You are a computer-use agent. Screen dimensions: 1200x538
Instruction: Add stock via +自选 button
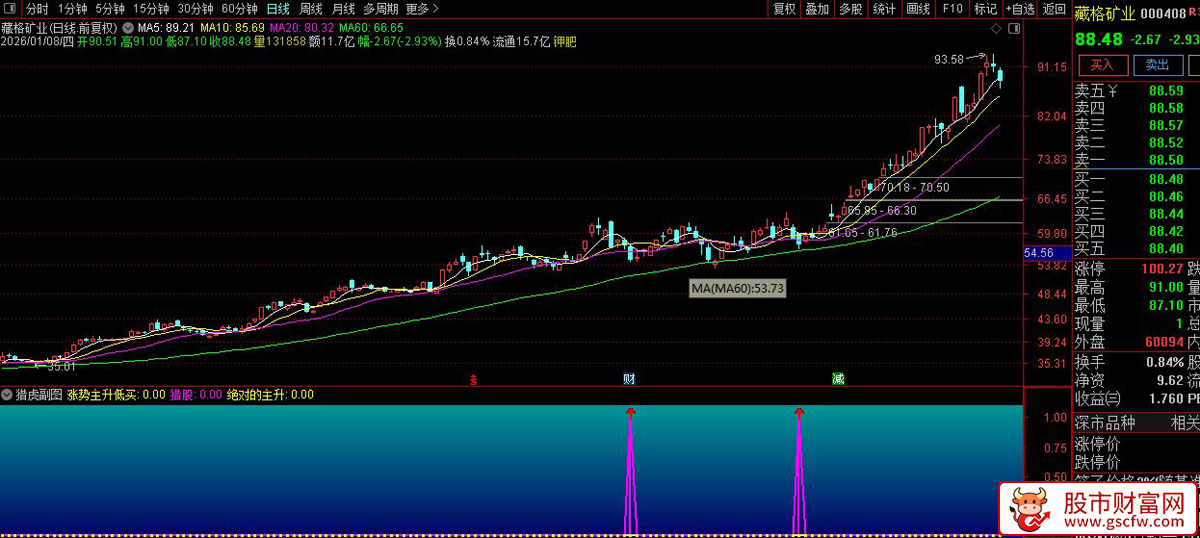click(1019, 9)
